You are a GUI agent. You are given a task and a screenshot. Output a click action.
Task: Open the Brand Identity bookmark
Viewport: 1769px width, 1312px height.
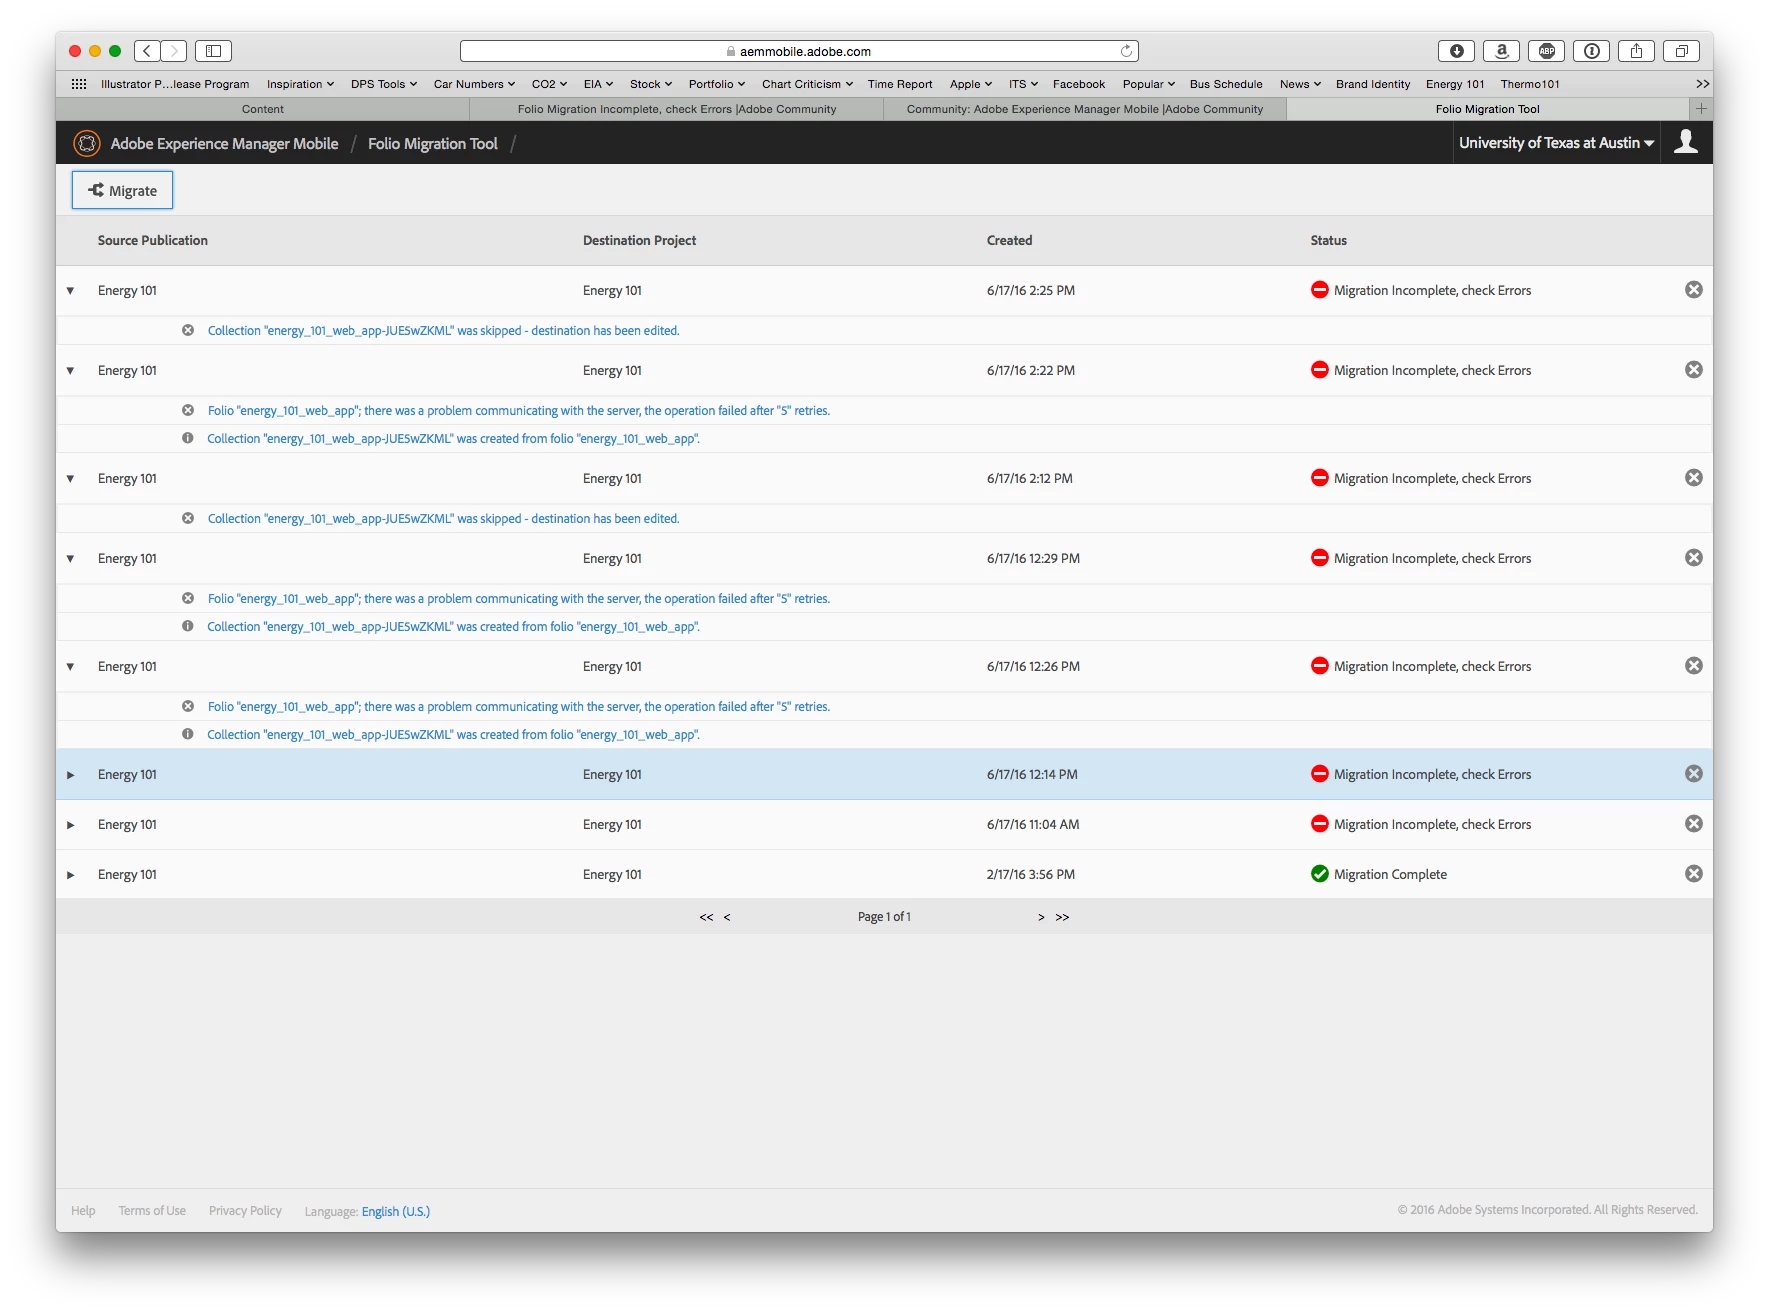(1373, 84)
